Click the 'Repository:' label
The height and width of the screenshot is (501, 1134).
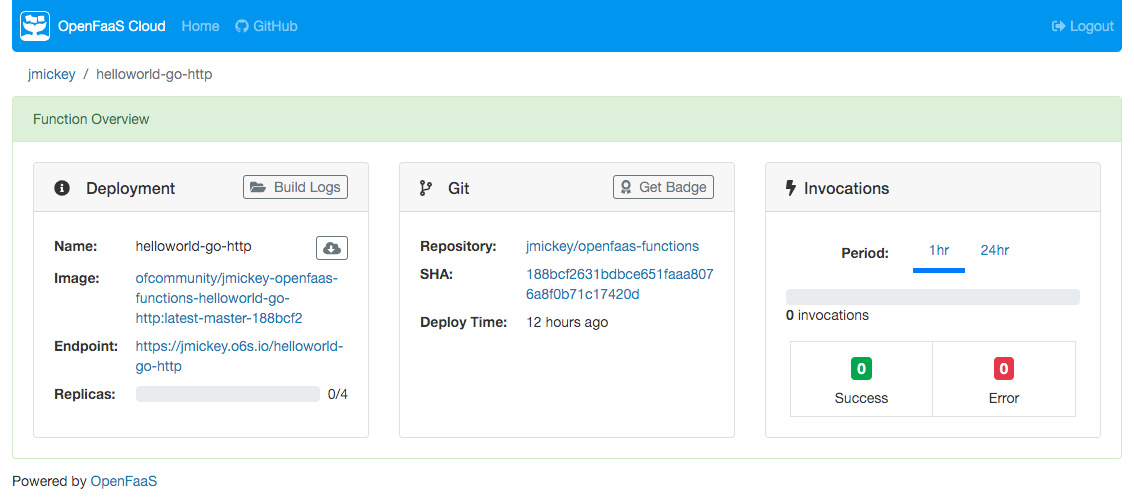pos(458,246)
